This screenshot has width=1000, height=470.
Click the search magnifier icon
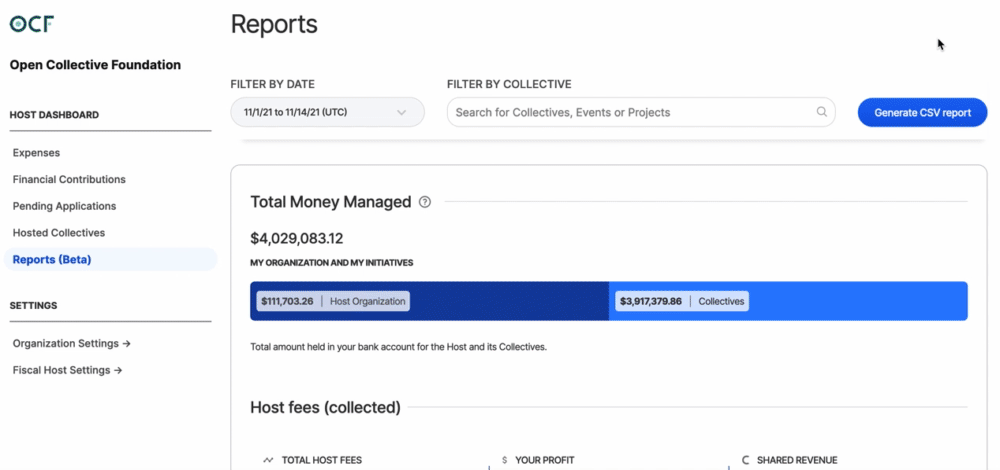point(822,112)
